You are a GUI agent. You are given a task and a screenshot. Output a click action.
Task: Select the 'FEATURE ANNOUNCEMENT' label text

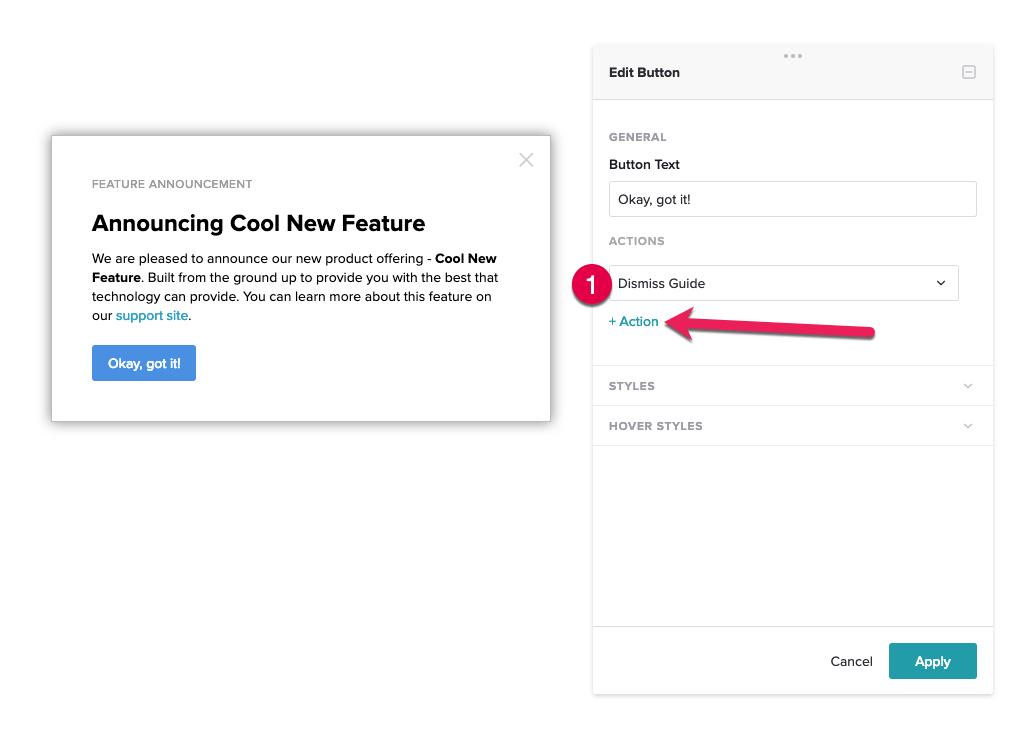(172, 185)
